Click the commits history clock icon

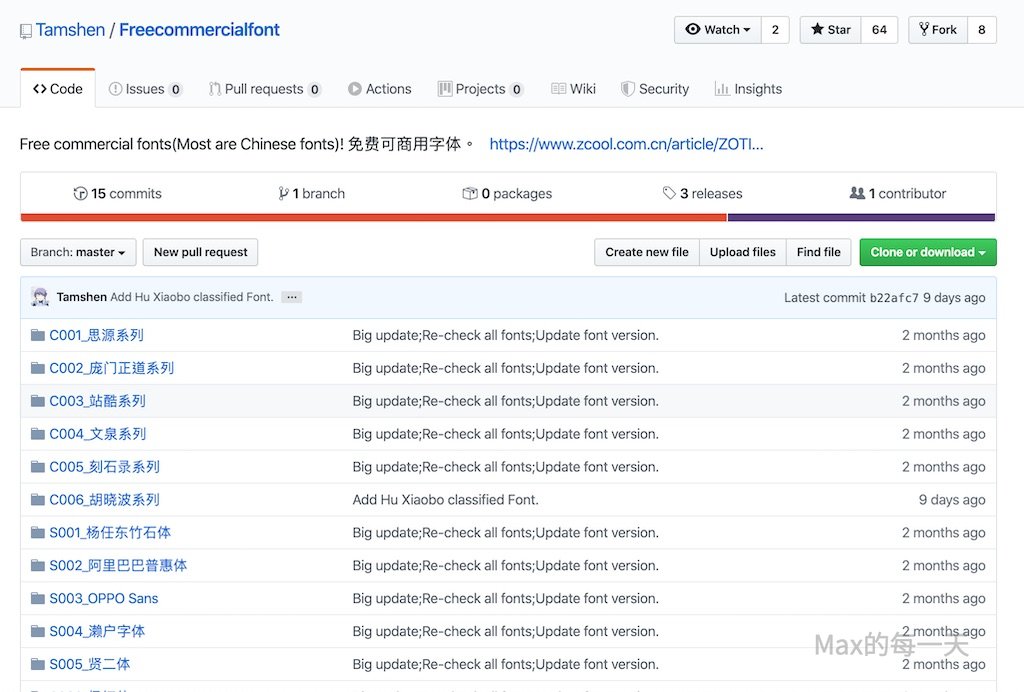(81, 194)
